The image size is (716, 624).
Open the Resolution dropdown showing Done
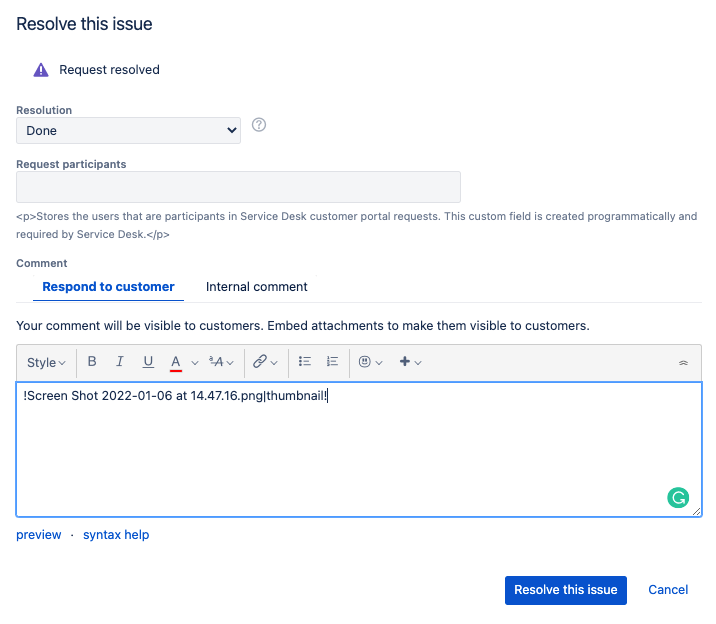[128, 130]
